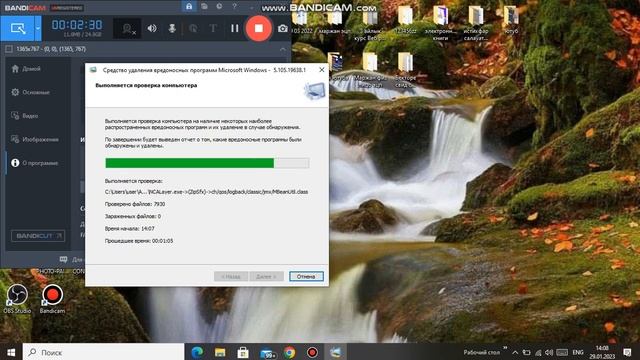Open the Домой tab in Bandicam
Image resolution: width=640 pixels, height=360 pixels.
(27, 69)
